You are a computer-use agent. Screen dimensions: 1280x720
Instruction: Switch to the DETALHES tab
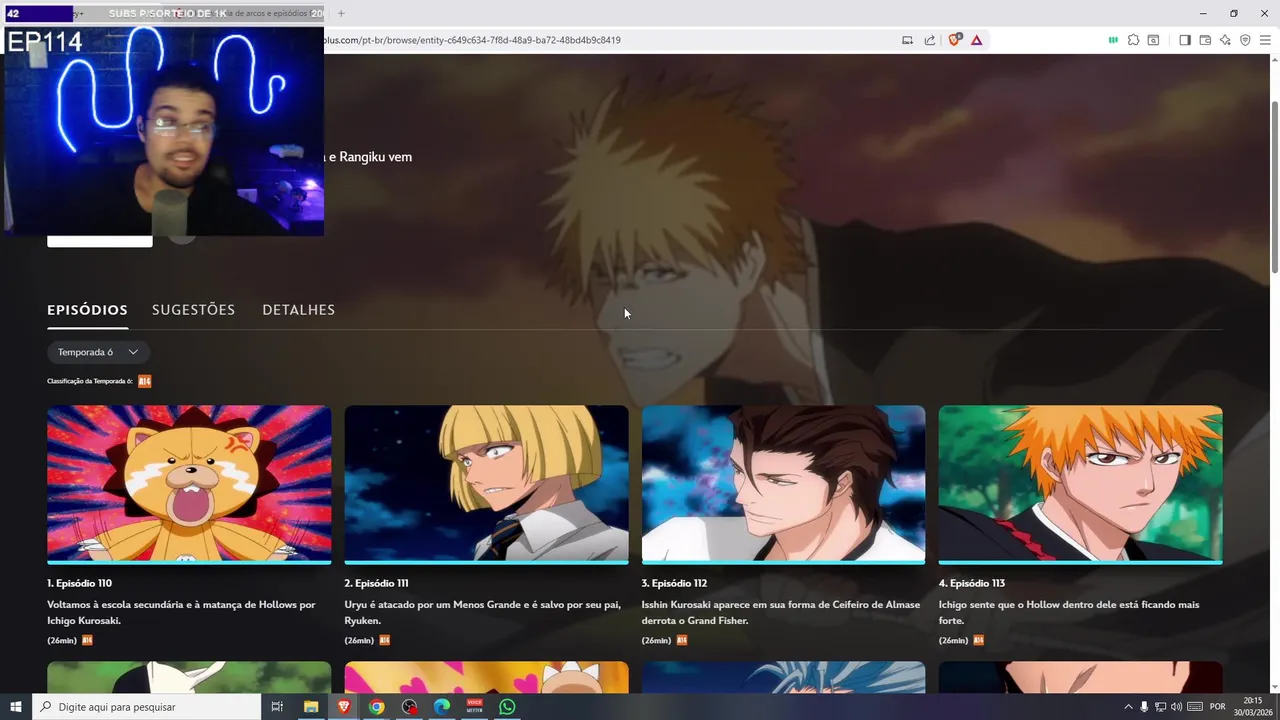(298, 310)
